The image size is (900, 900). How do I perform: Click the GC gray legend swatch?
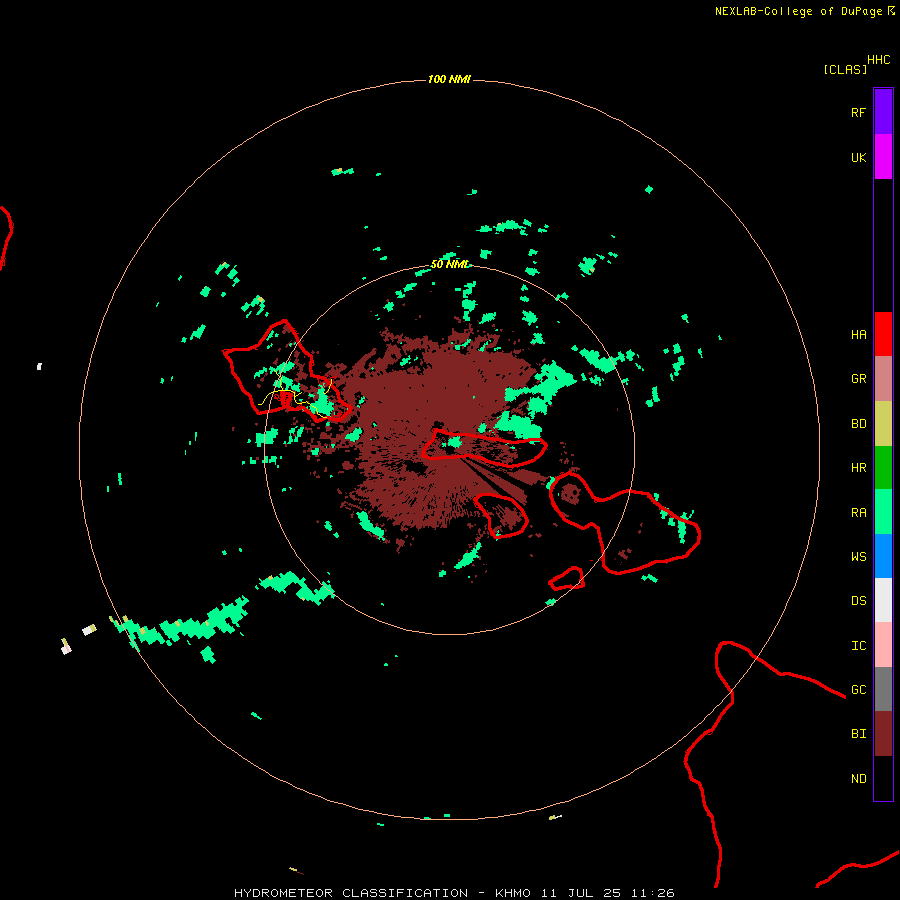(883, 689)
